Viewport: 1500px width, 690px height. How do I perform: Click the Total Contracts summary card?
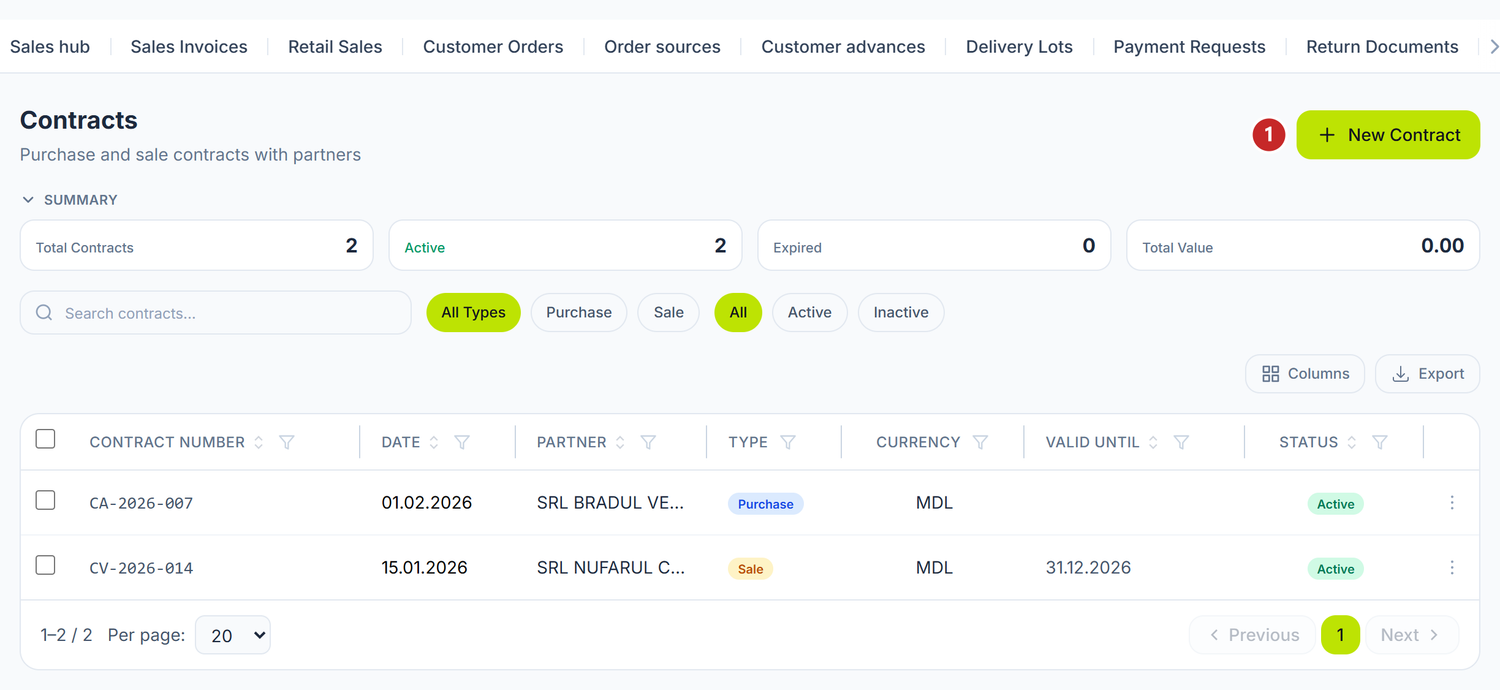pyautogui.click(x=197, y=246)
